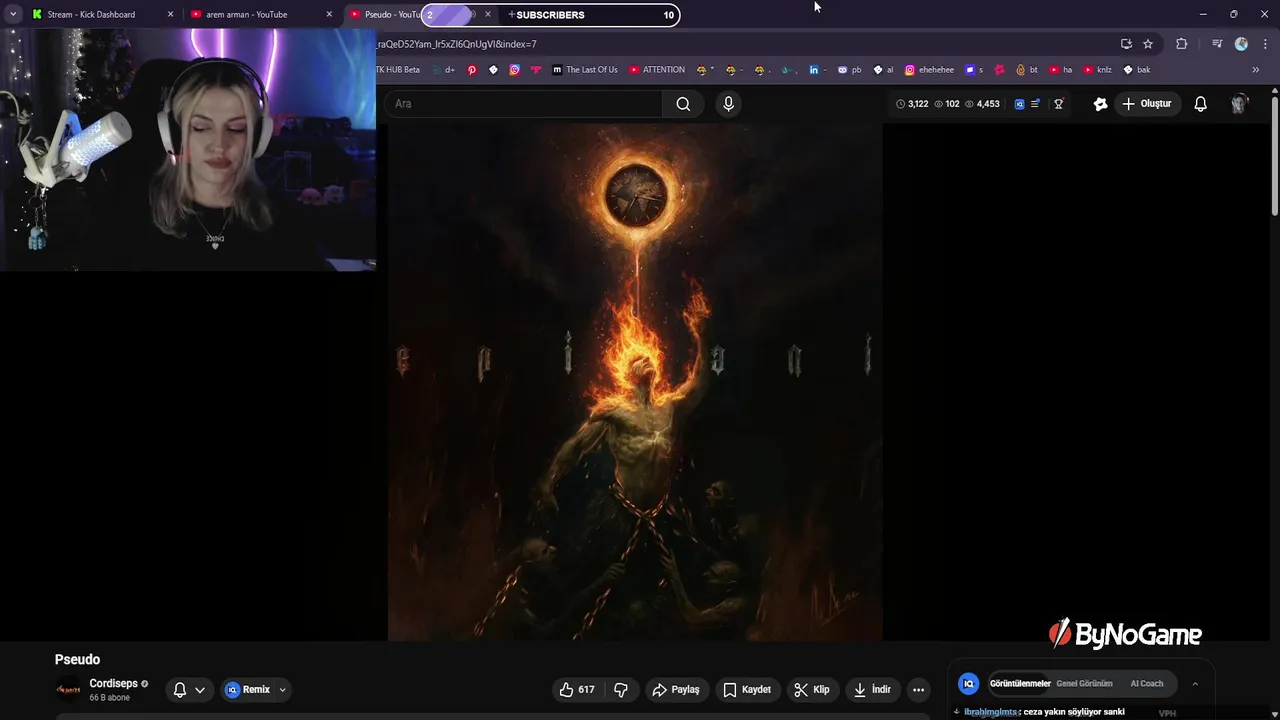Expand the Remix dropdown arrow

tap(282, 689)
